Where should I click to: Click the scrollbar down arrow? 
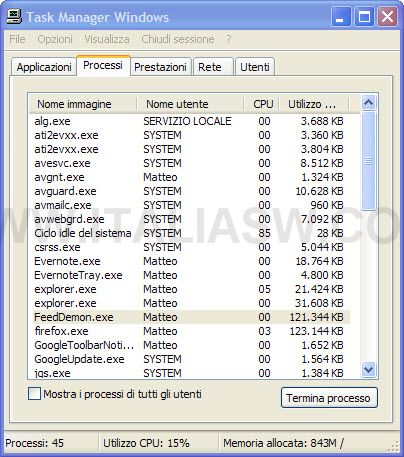point(369,369)
